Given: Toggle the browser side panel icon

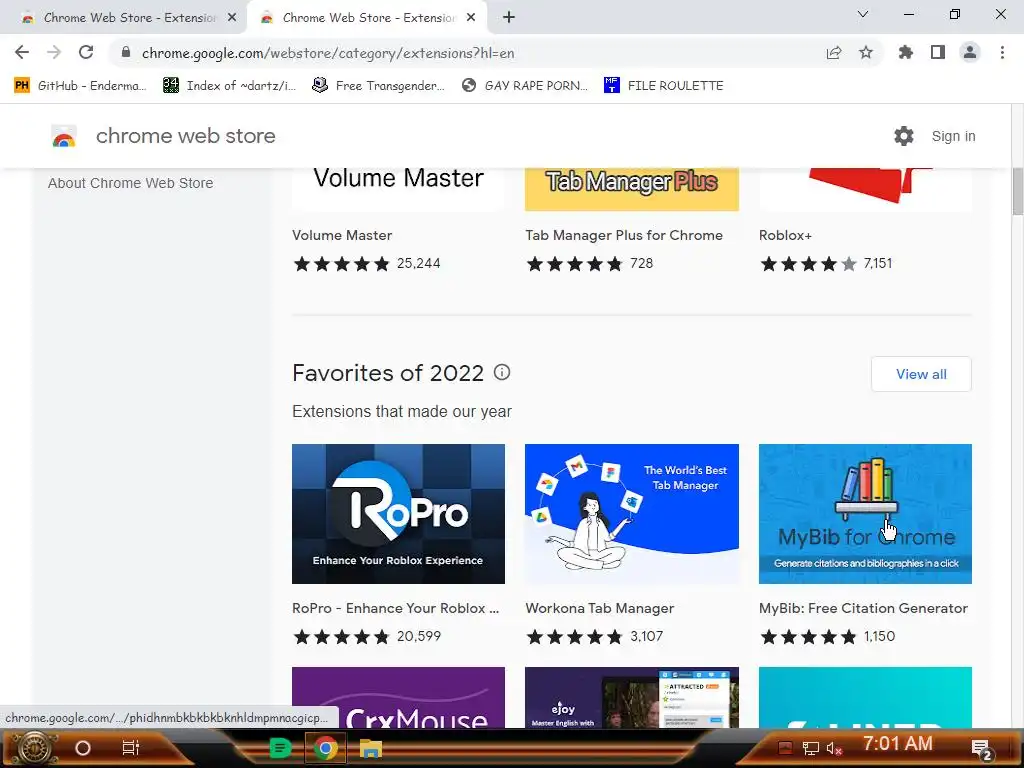Looking at the screenshot, I should (938, 52).
